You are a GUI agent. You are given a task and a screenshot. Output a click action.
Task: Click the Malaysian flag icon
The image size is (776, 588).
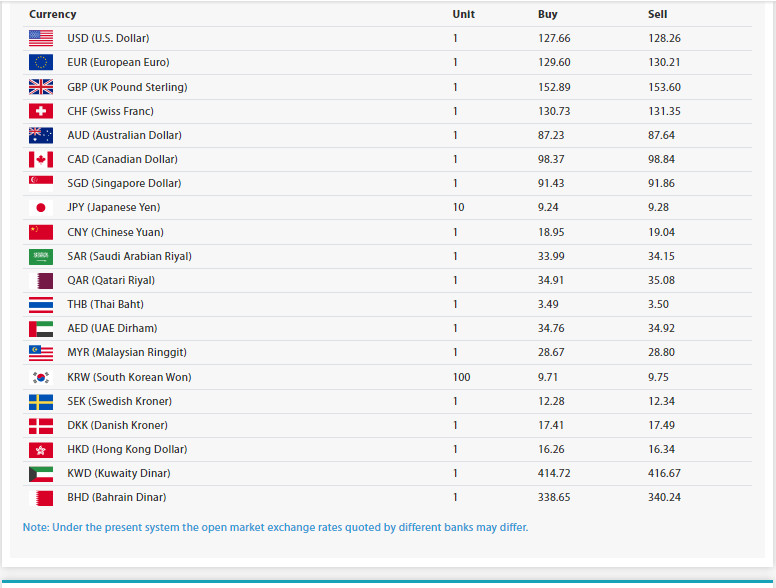click(x=41, y=352)
